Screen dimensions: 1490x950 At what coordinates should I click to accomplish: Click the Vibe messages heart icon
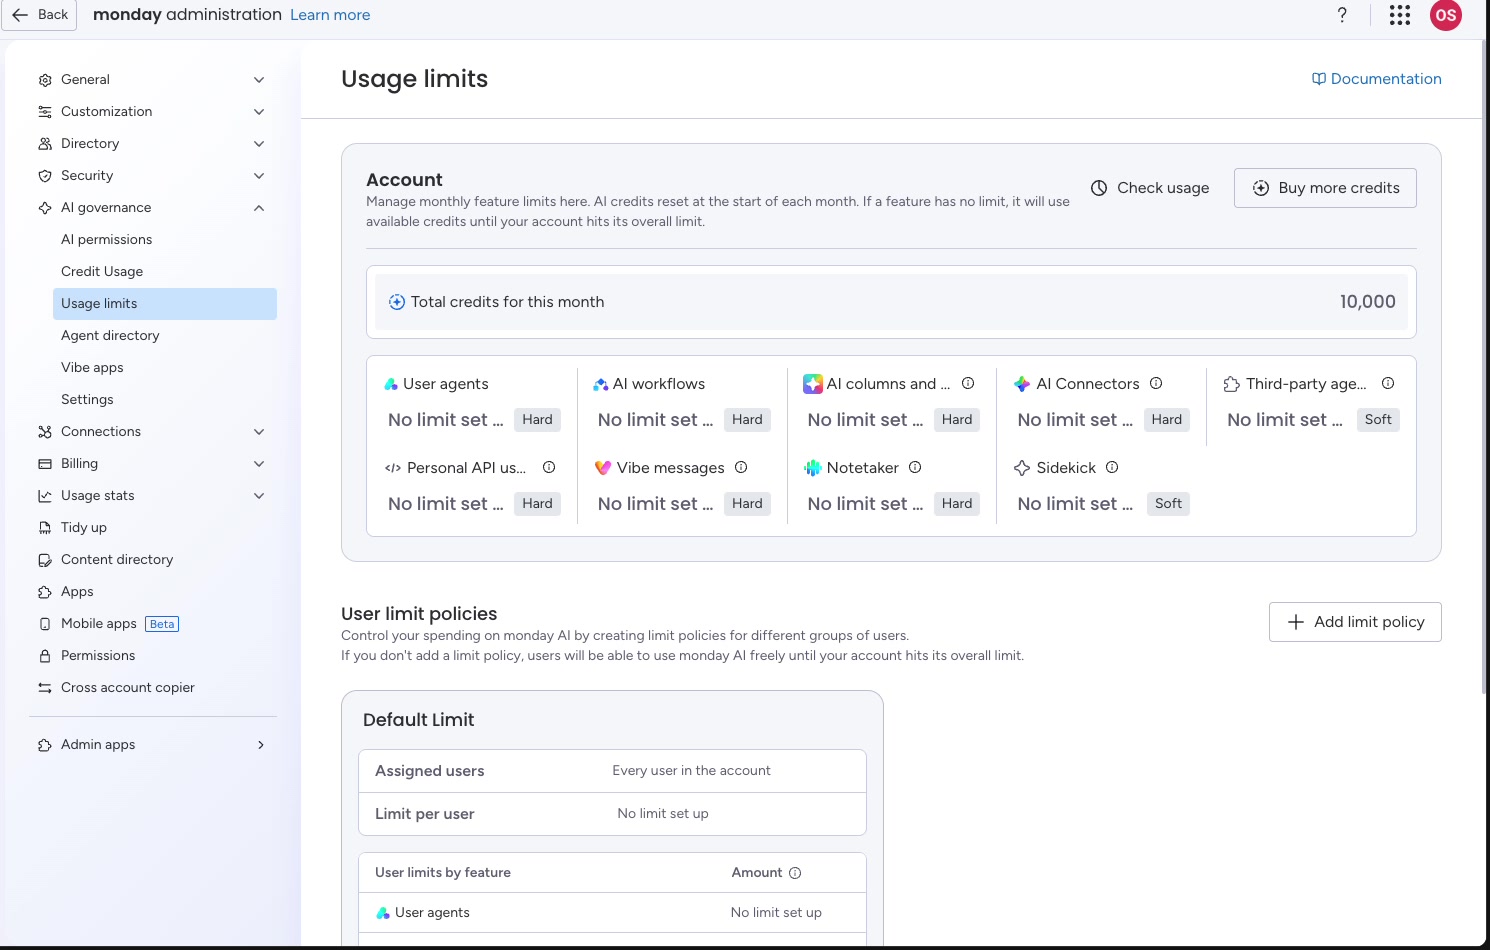[x=603, y=468]
